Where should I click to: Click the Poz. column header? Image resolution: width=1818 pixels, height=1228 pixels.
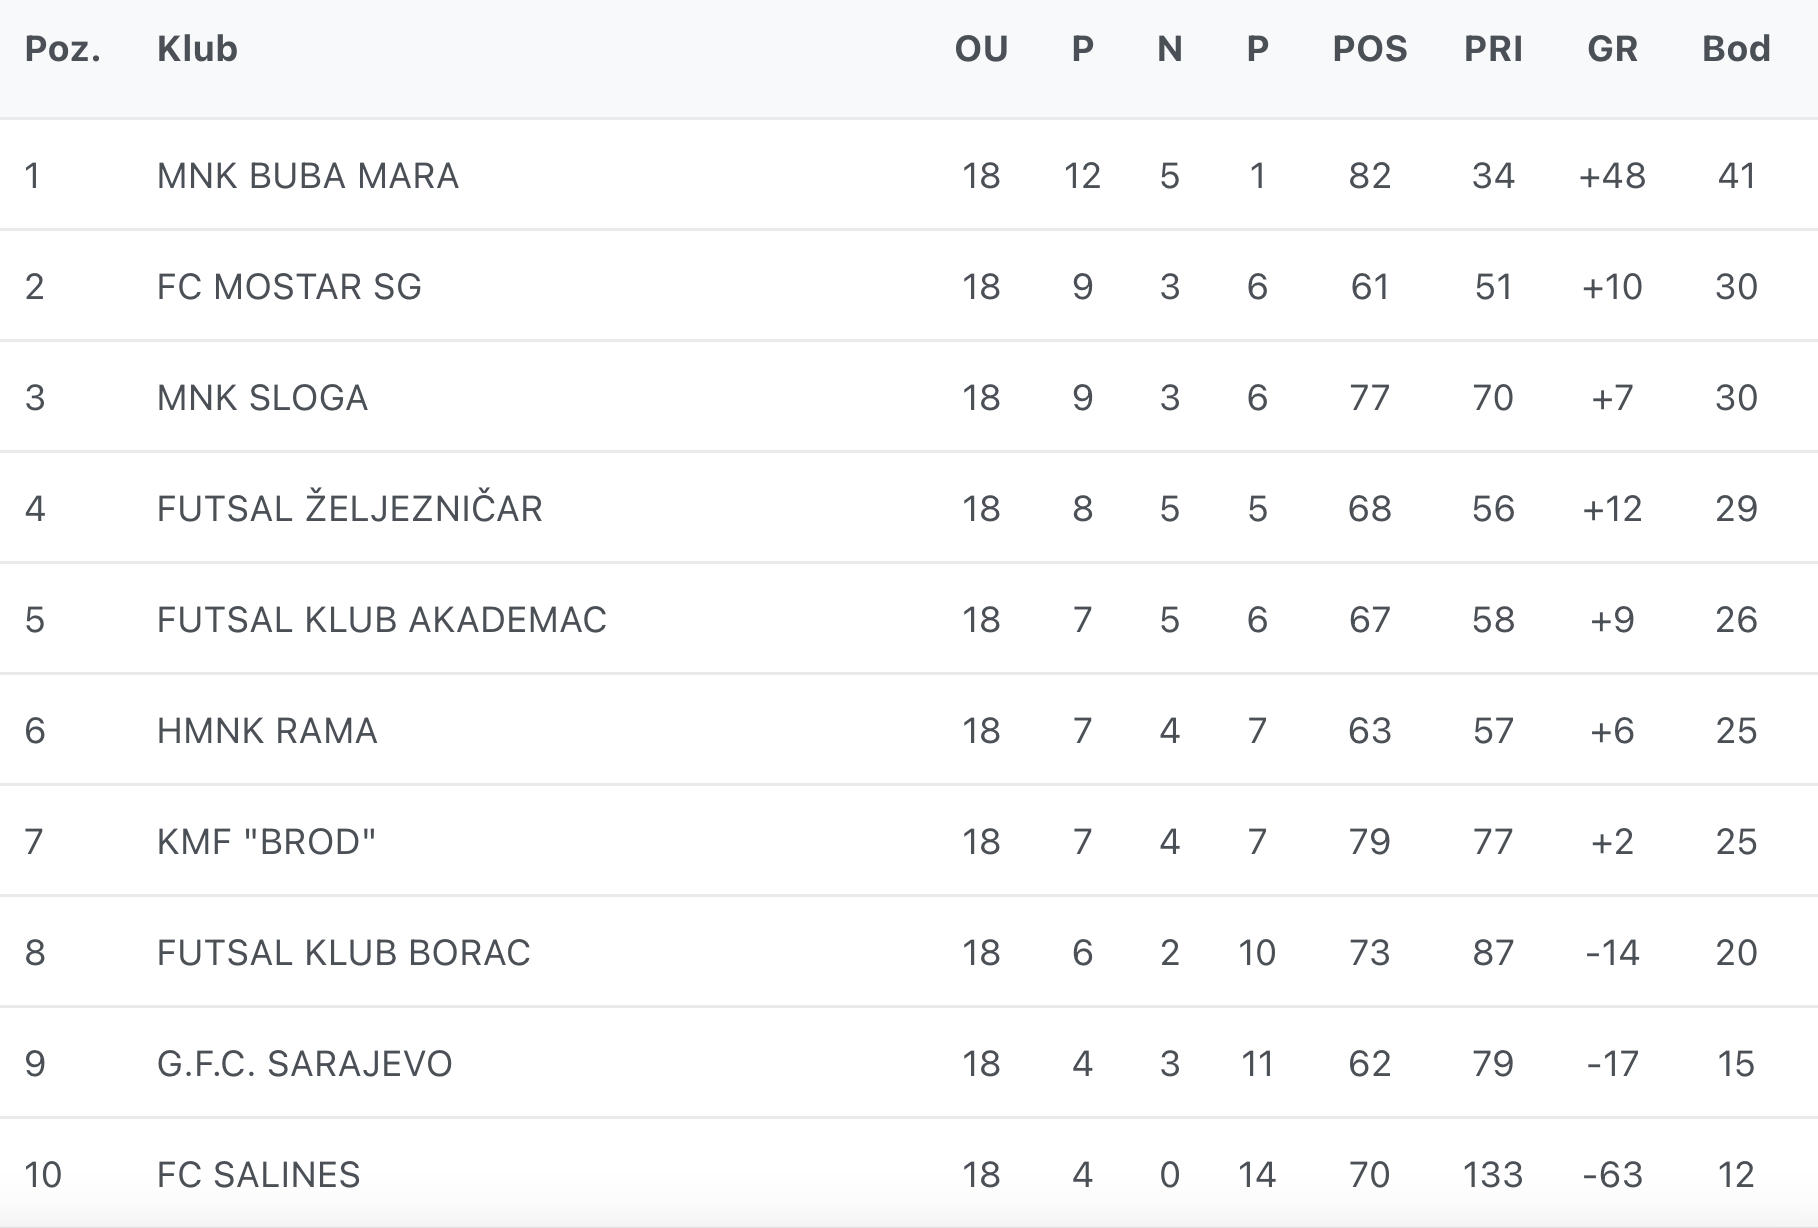tap(63, 49)
